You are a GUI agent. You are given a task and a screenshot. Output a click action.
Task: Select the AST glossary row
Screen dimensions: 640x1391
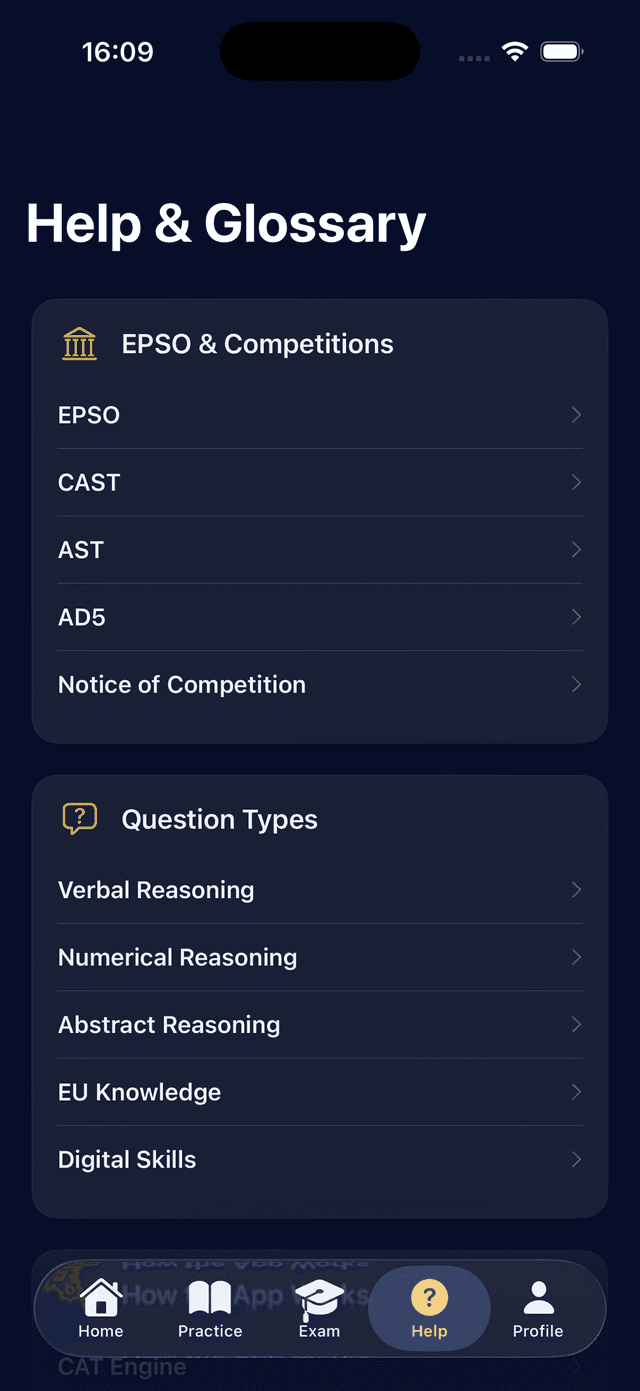tap(320, 549)
